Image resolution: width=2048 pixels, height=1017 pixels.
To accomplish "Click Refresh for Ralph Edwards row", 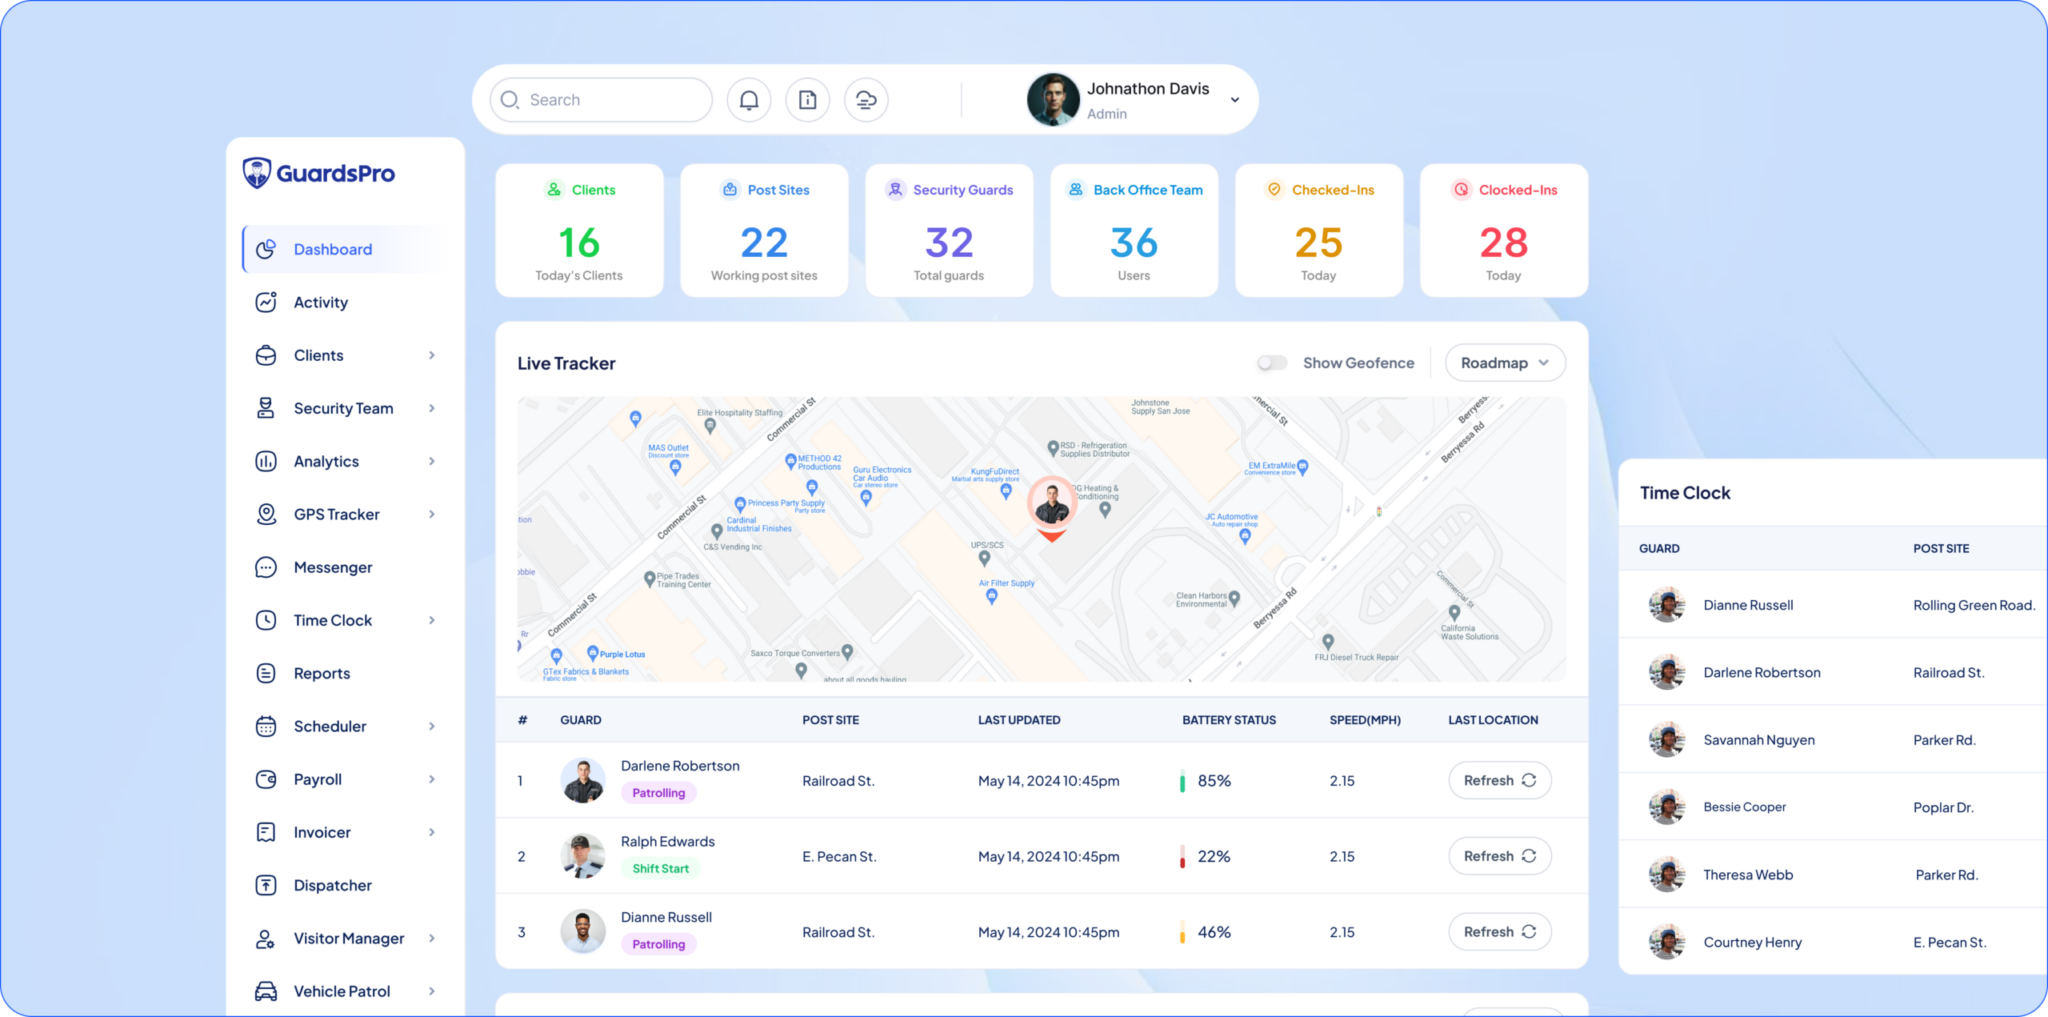I will (x=1499, y=857).
